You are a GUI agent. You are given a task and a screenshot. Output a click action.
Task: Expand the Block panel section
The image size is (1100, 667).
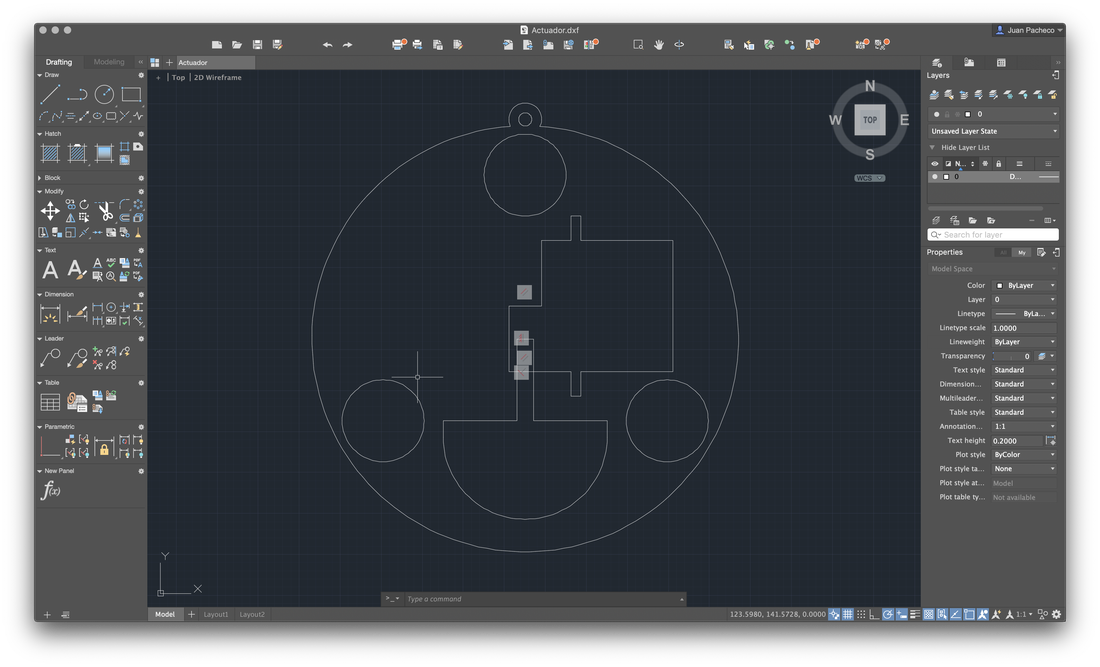pos(39,178)
